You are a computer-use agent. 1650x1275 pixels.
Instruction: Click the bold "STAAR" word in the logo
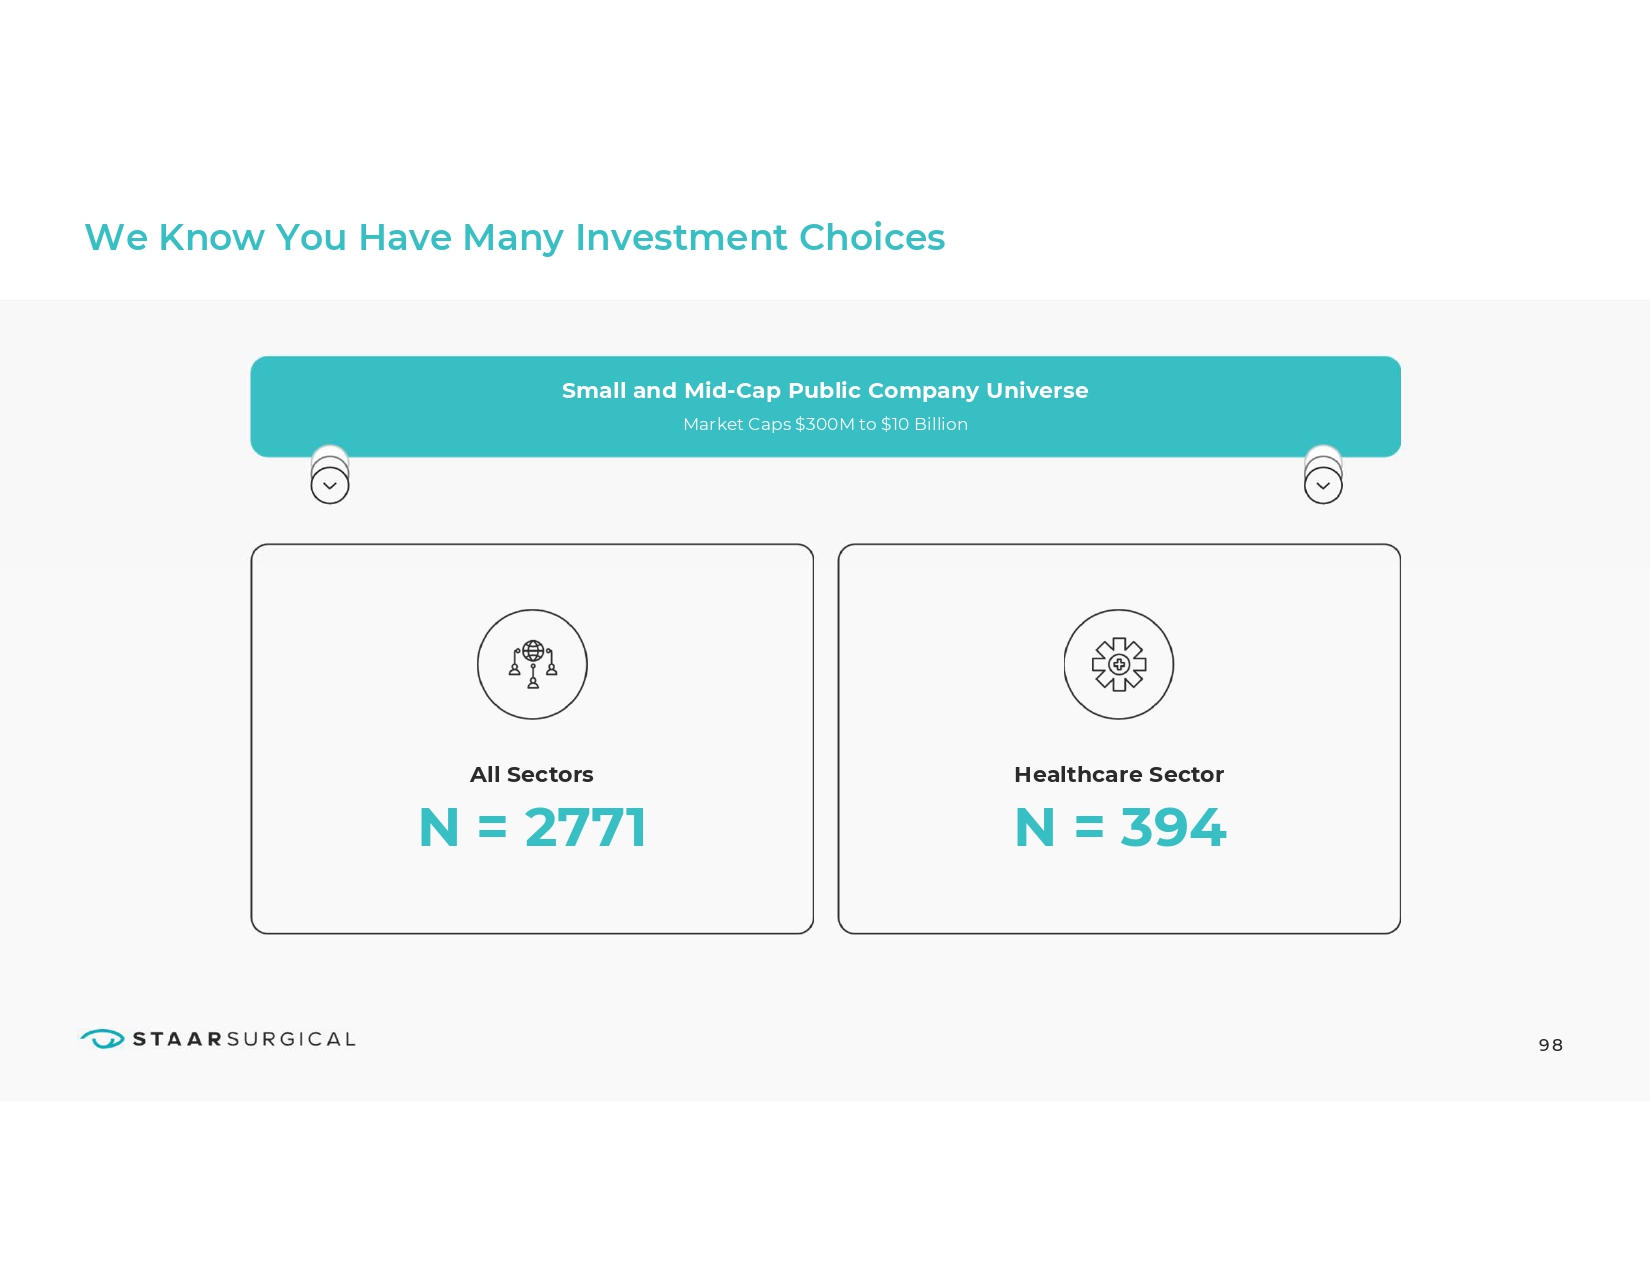pyautogui.click(x=178, y=1039)
